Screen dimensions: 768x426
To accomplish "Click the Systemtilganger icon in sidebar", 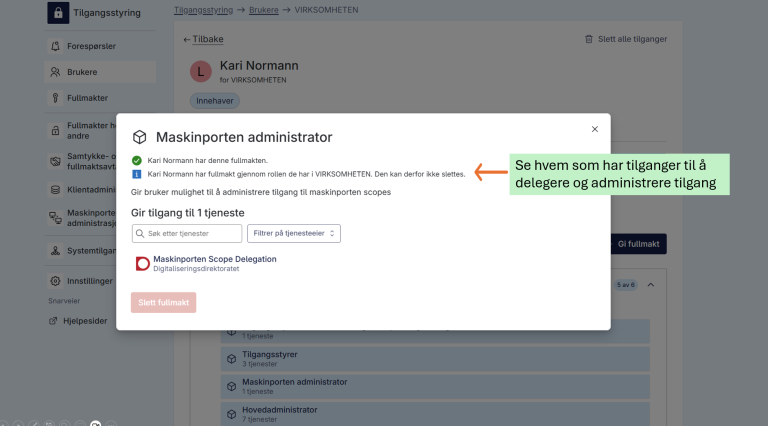I will (55, 251).
